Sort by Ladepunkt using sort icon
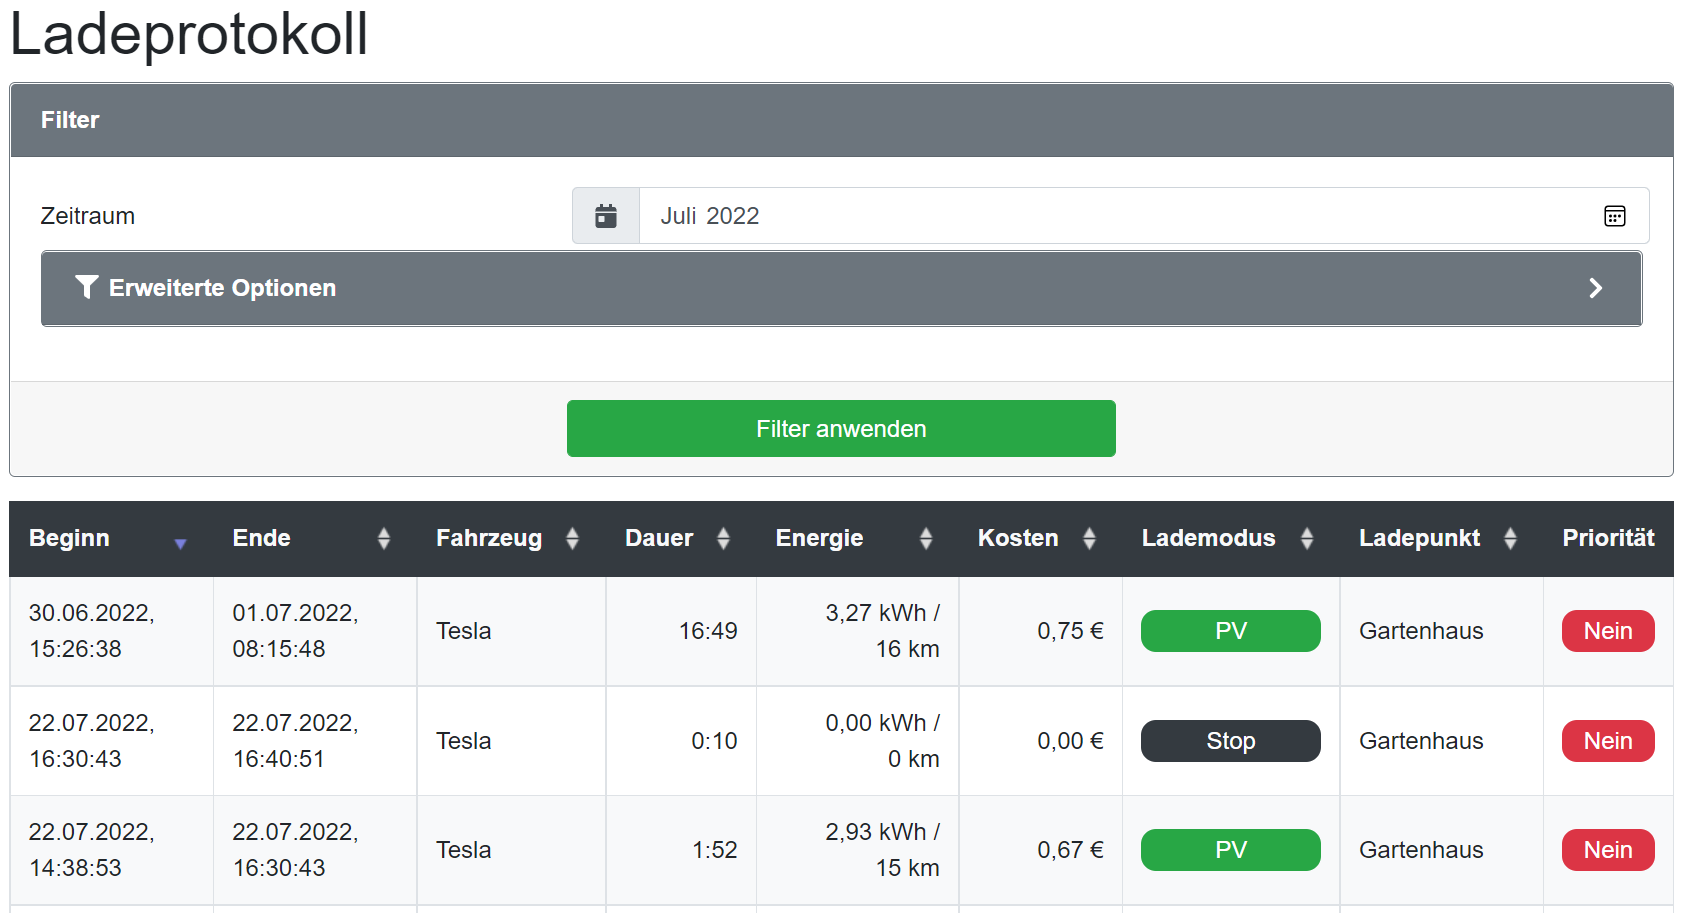This screenshot has width=1696, height=913. (x=1510, y=539)
